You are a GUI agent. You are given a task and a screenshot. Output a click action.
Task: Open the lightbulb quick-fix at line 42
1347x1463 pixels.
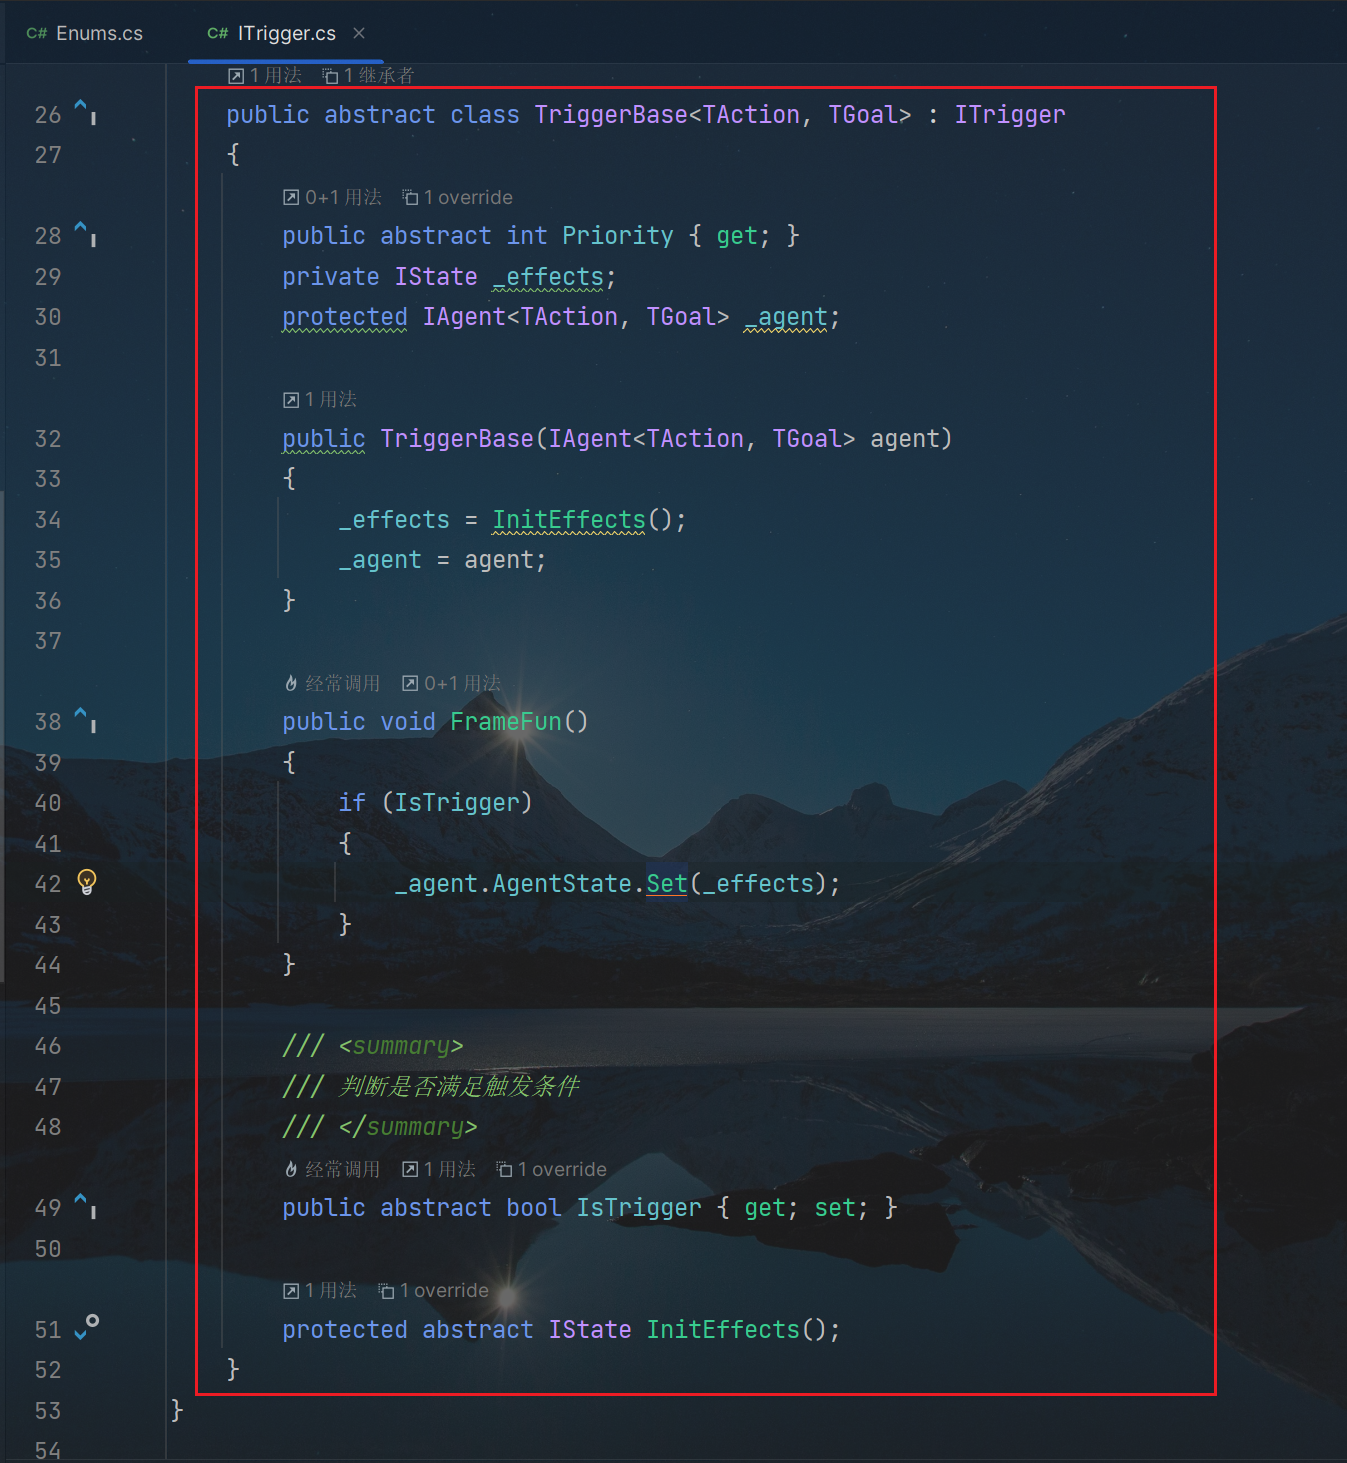[87, 882]
